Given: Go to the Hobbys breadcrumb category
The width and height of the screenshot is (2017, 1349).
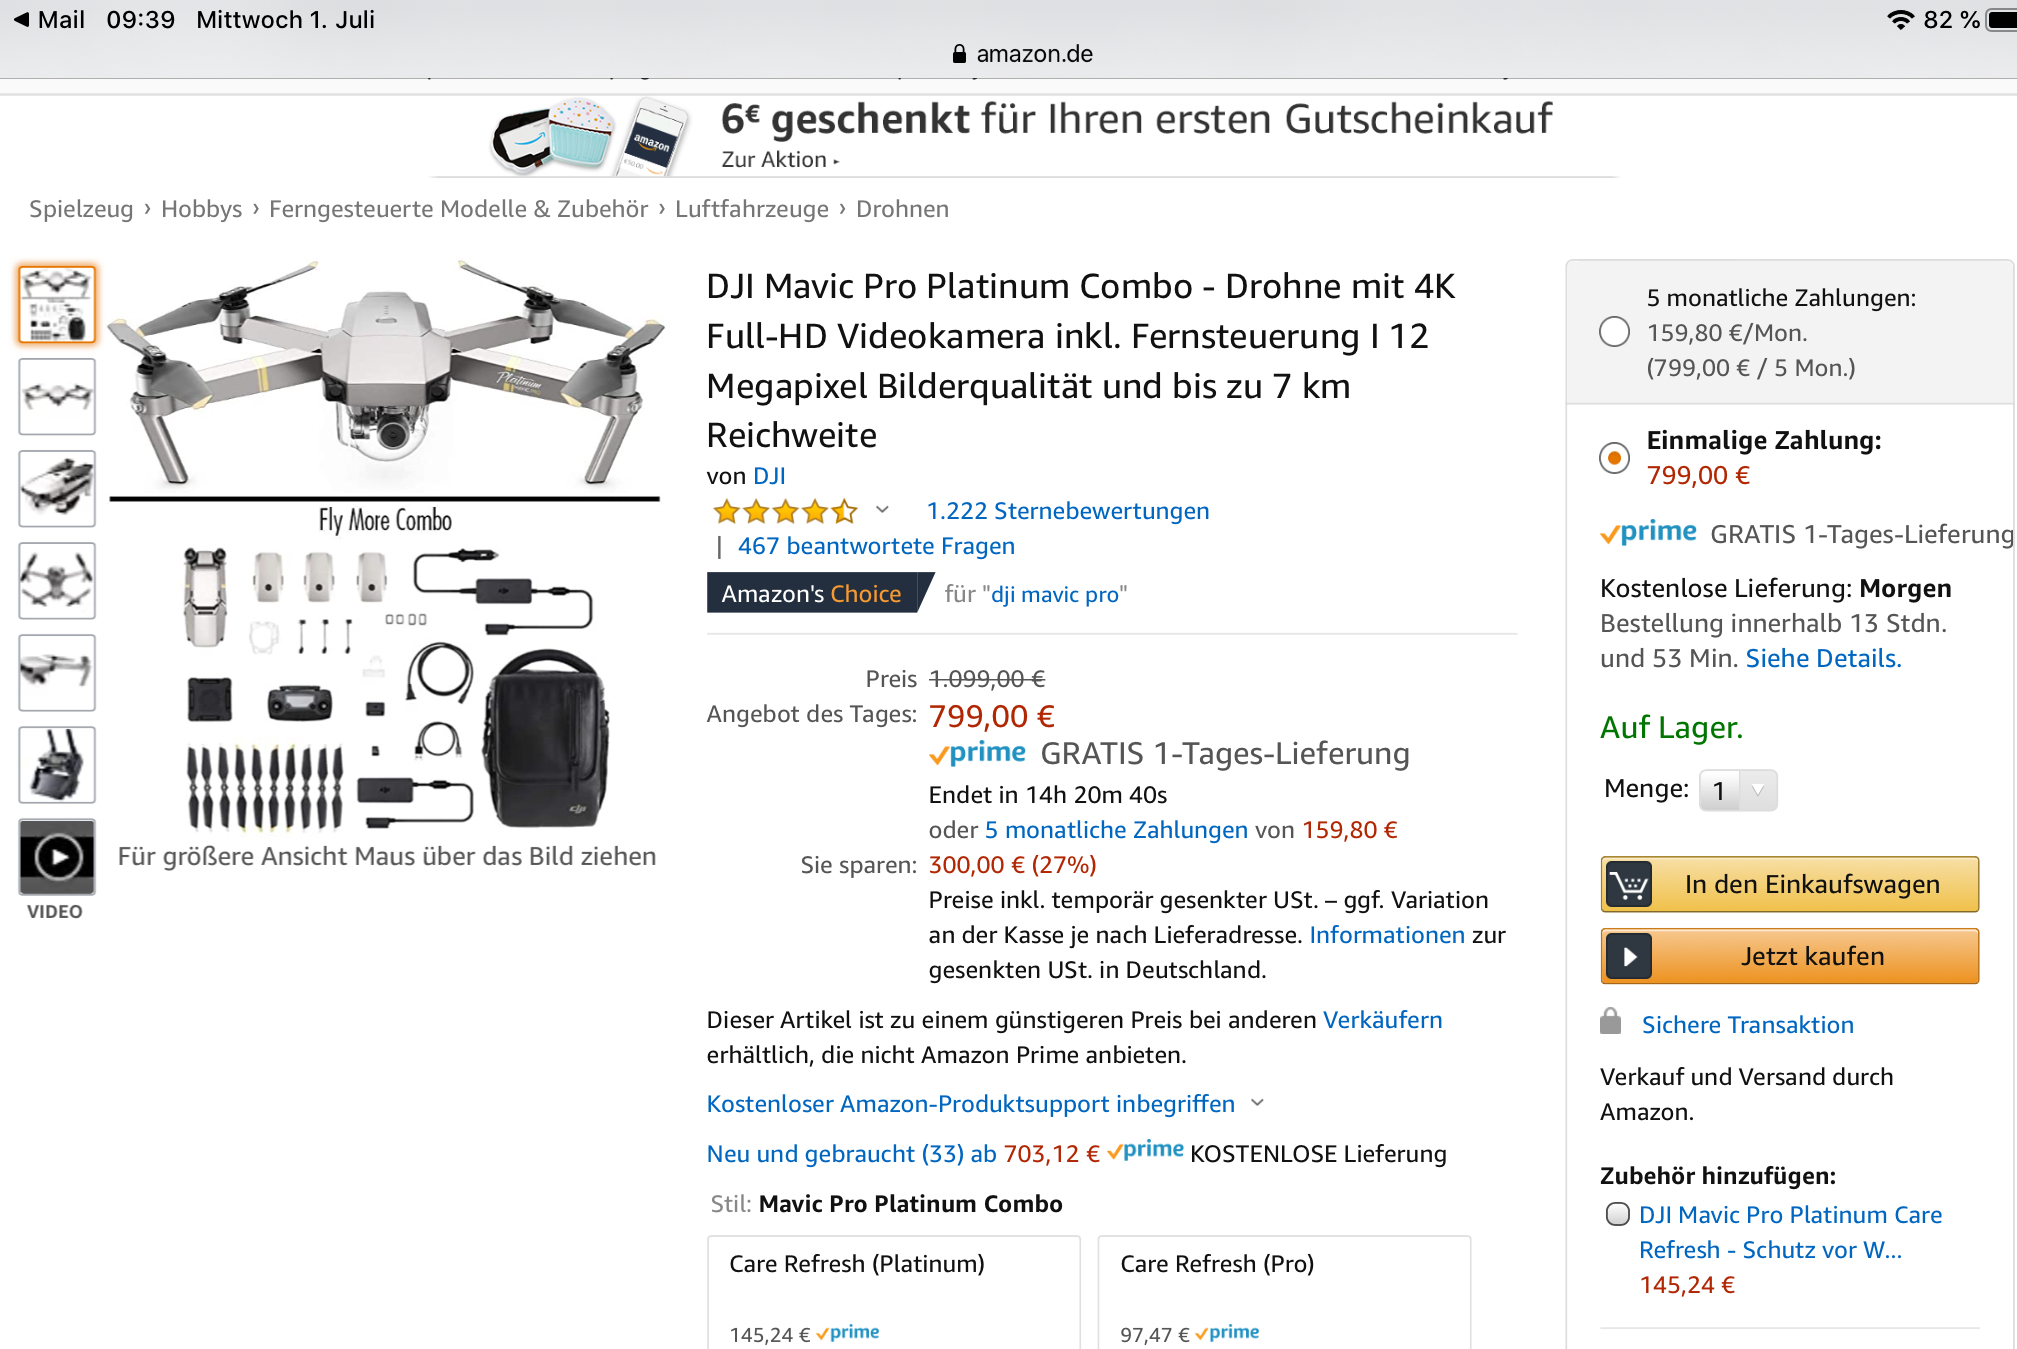Looking at the screenshot, I should [201, 209].
